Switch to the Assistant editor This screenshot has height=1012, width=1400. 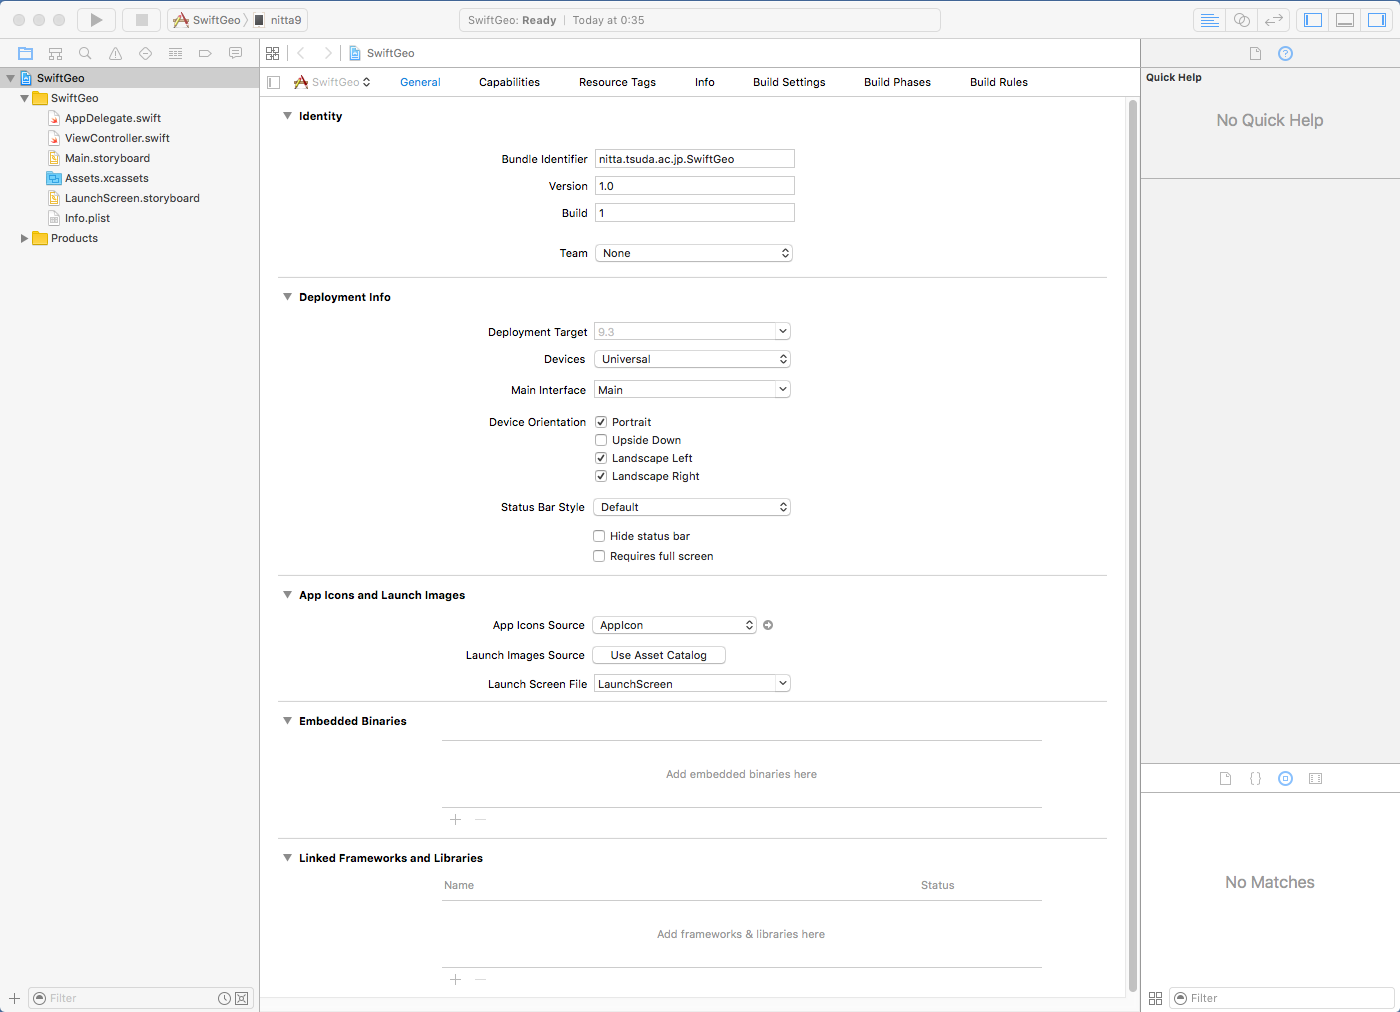pos(1241,20)
